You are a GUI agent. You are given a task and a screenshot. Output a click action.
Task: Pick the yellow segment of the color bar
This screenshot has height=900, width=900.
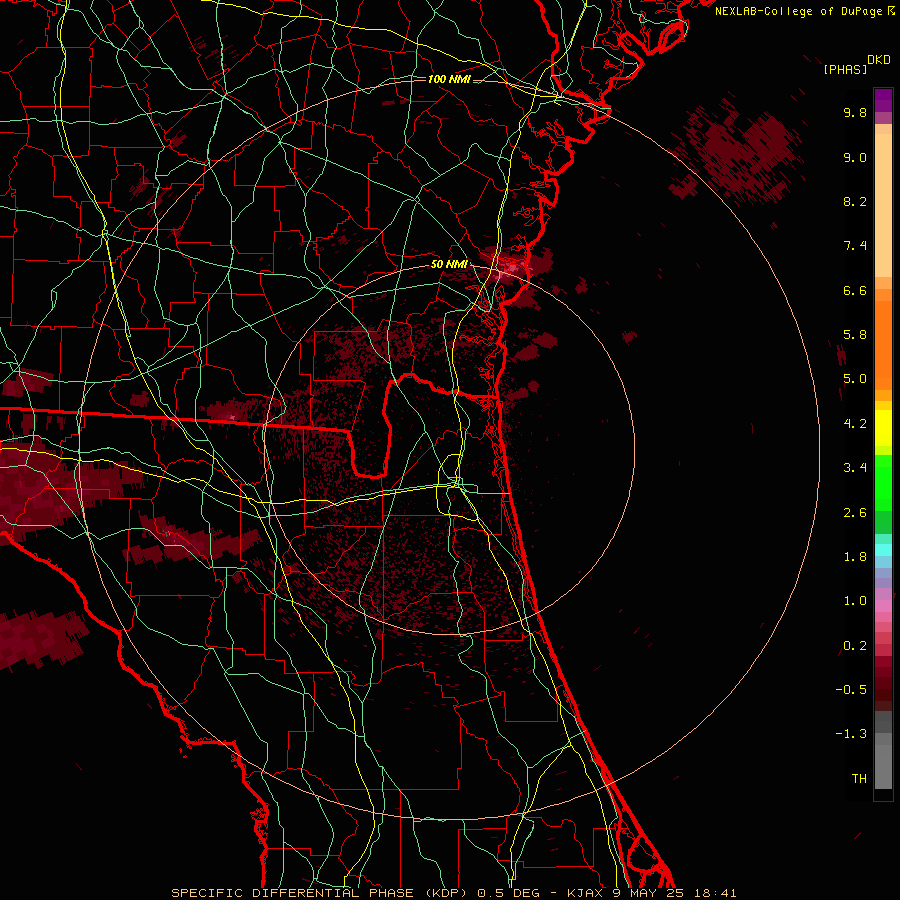click(x=883, y=428)
